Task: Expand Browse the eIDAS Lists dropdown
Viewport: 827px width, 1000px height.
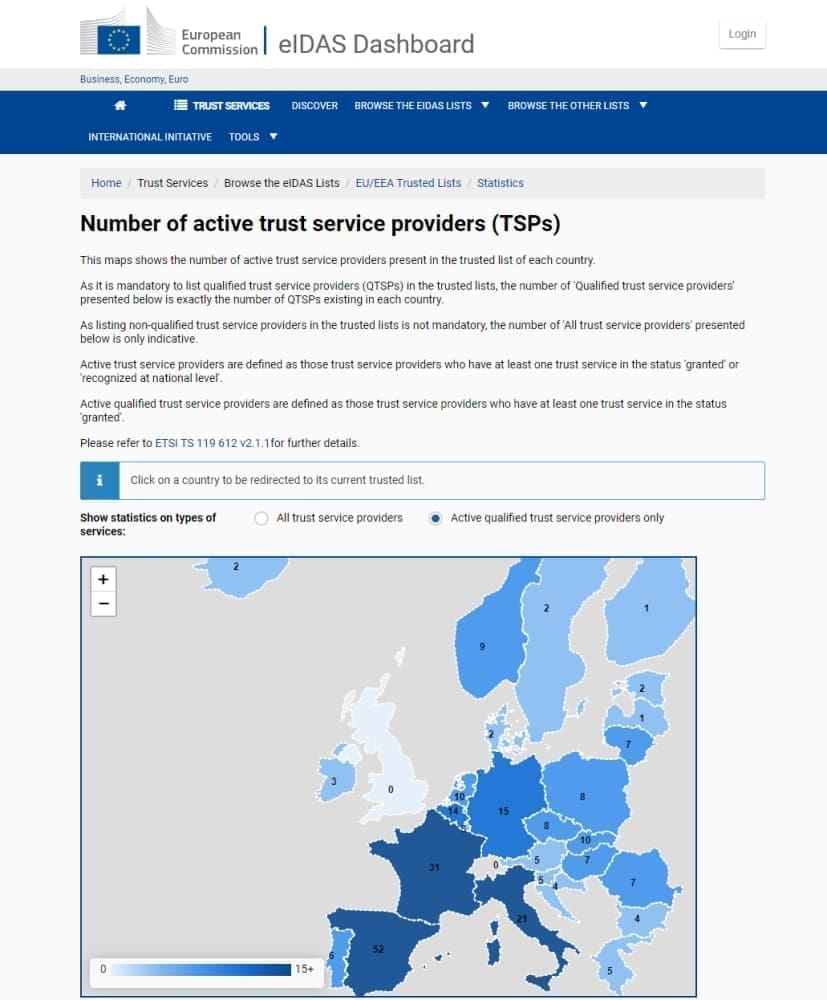Action: click(x=421, y=105)
